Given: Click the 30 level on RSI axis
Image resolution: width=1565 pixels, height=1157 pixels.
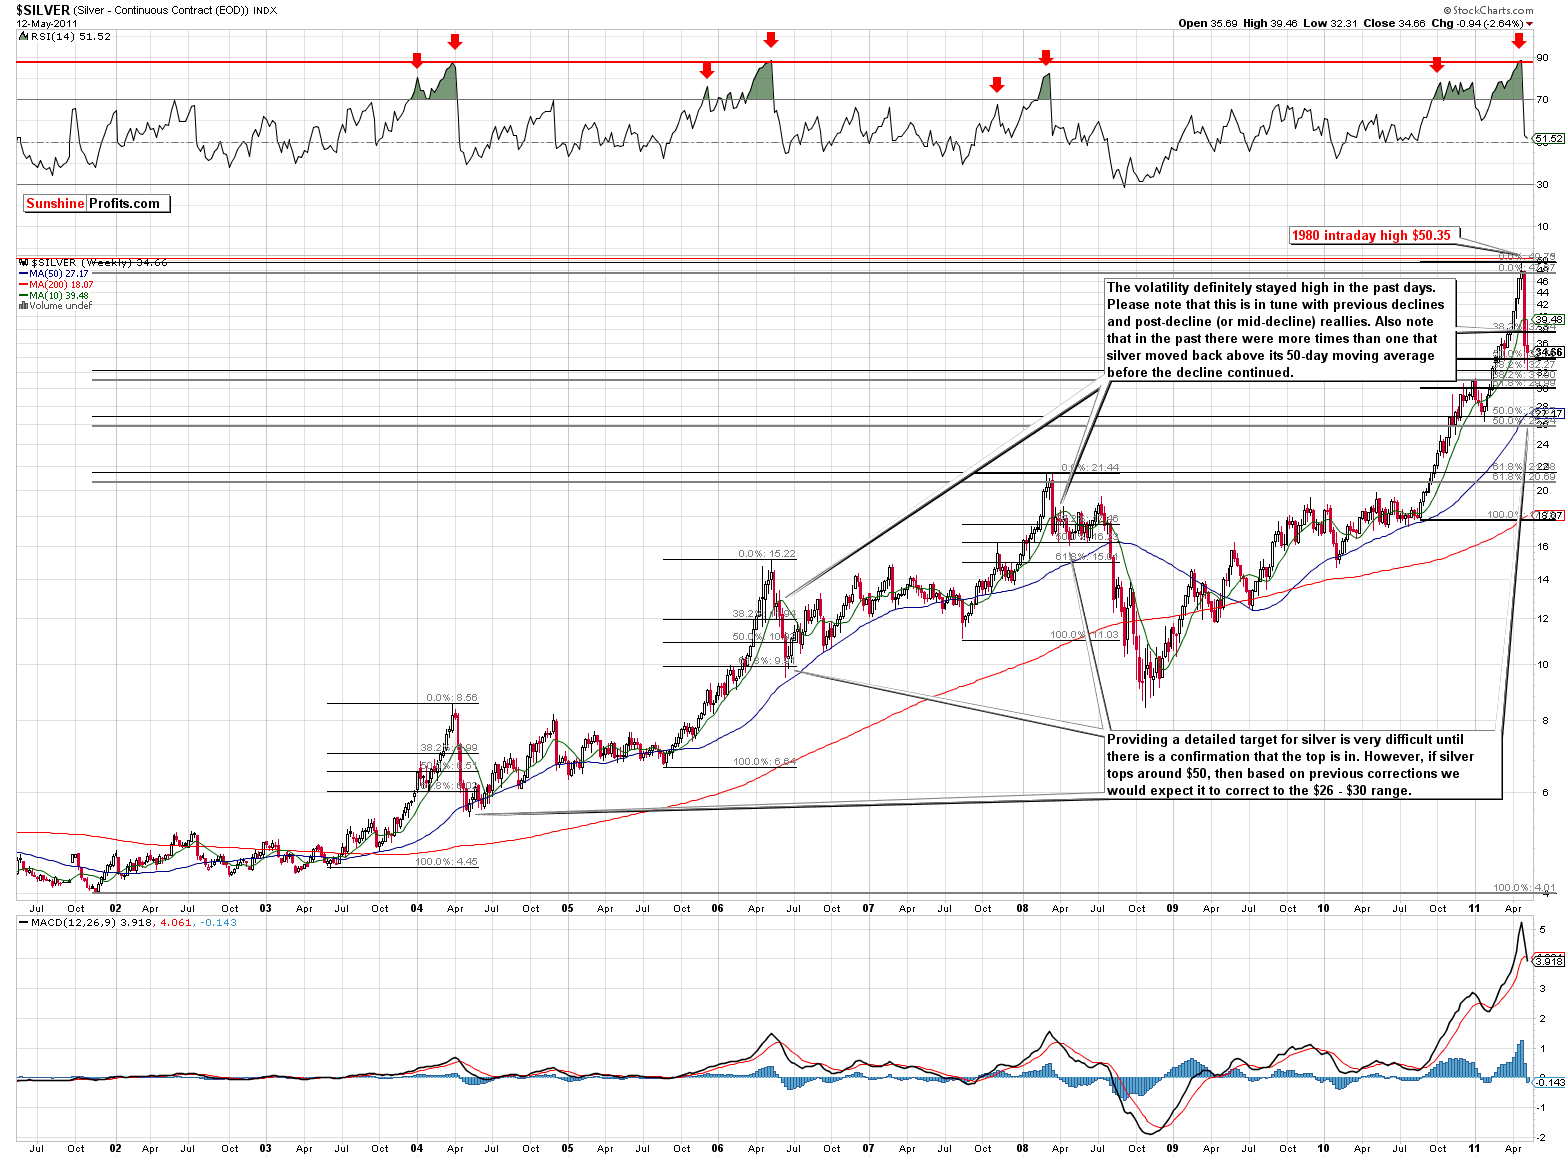Looking at the screenshot, I should (x=1542, y=184).
